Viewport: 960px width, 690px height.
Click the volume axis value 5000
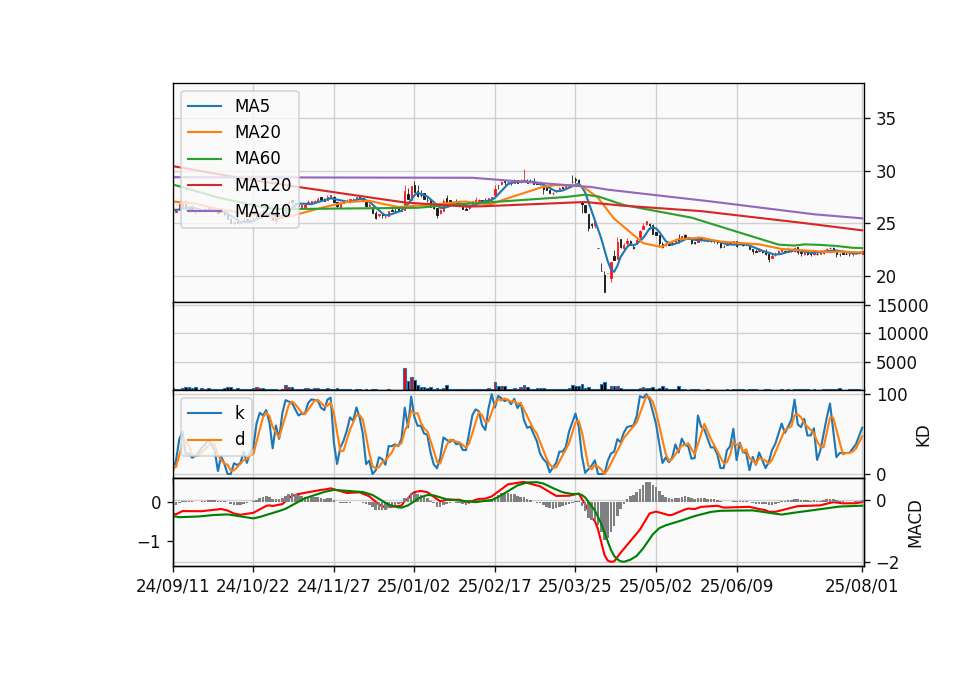[x=897, y=363]
